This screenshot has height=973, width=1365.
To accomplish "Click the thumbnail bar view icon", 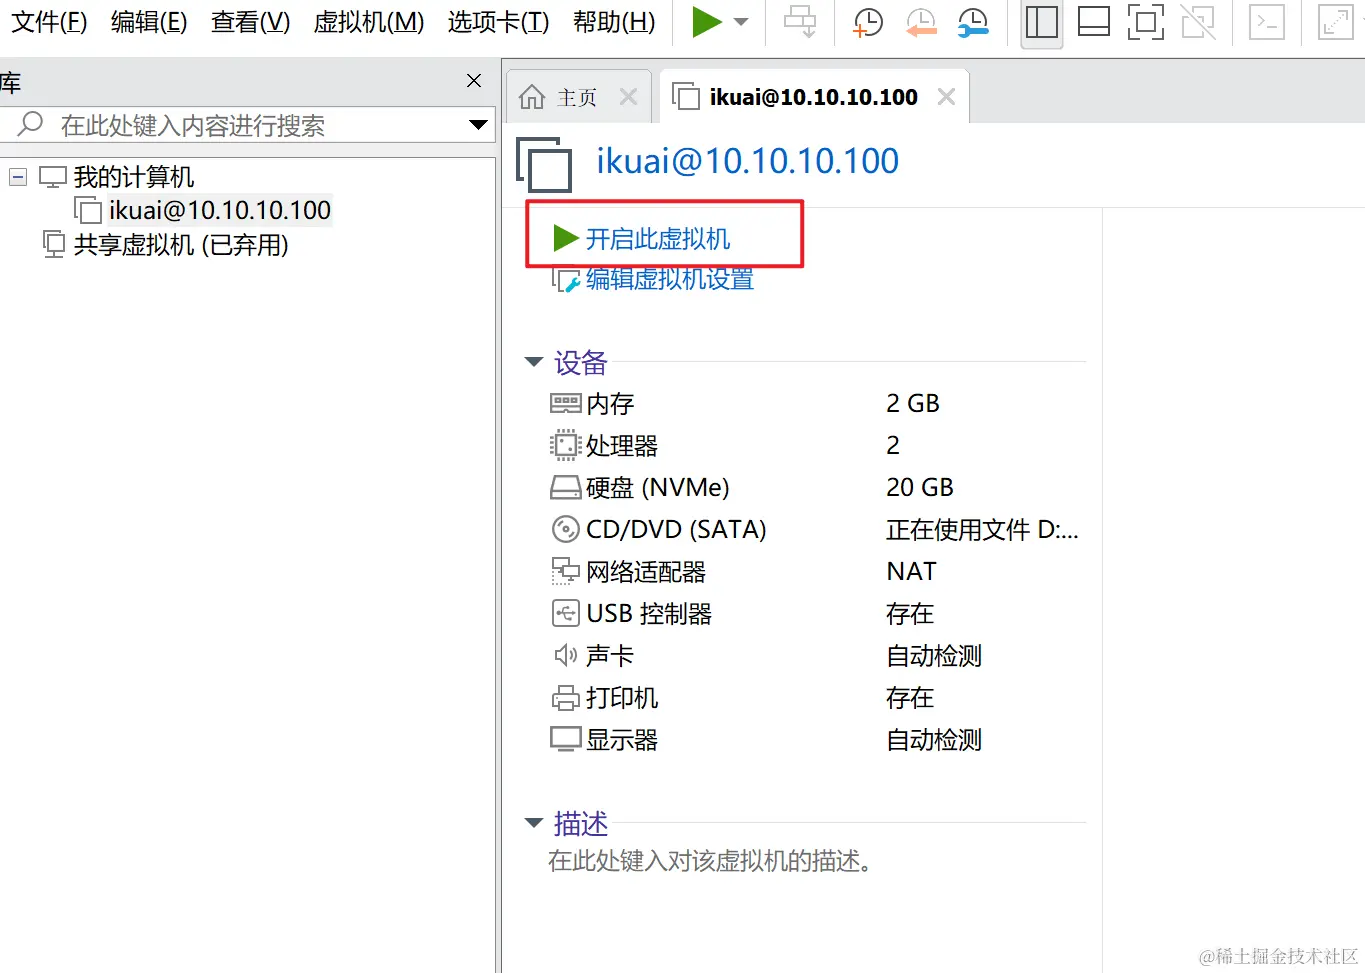I will point(1093,22).
